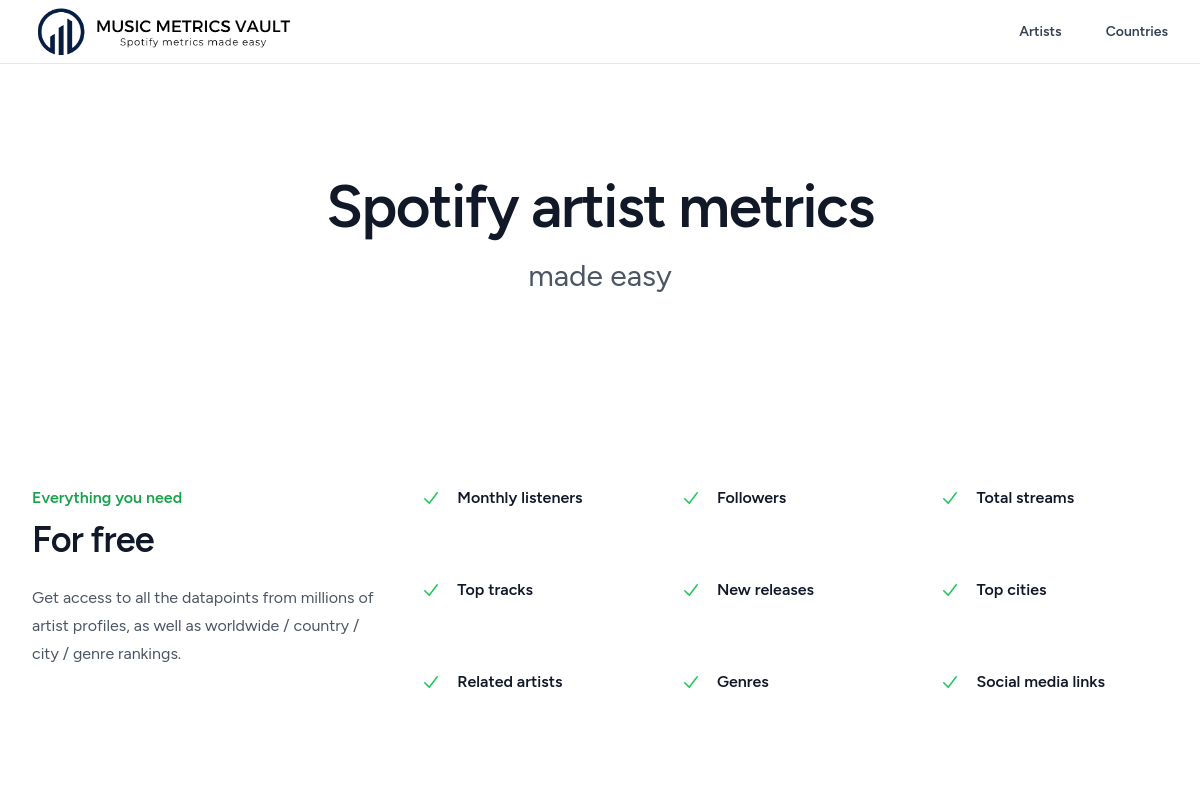
Task: Click the checkmark beside Total streams
Action: [950, 498]
